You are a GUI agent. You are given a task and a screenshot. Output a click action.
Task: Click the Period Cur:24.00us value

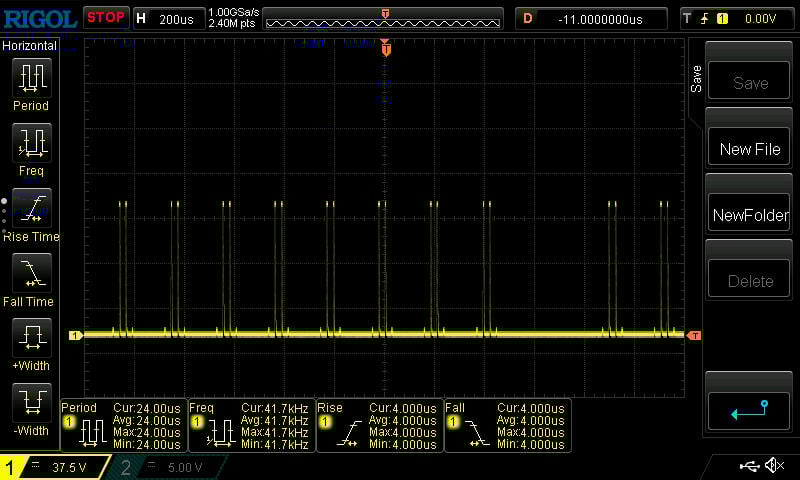[x=147, y=409]
